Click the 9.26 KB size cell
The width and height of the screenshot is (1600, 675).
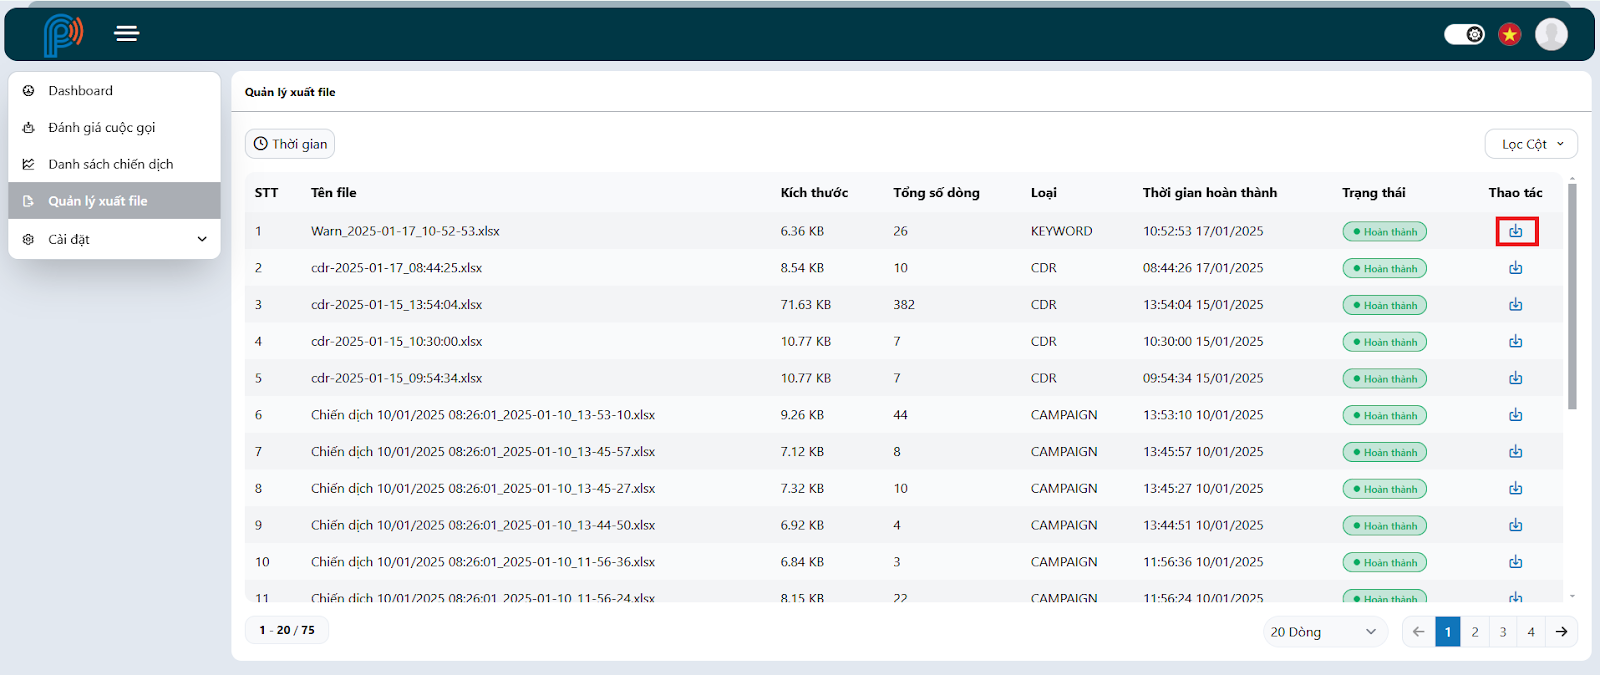point(802,415)
